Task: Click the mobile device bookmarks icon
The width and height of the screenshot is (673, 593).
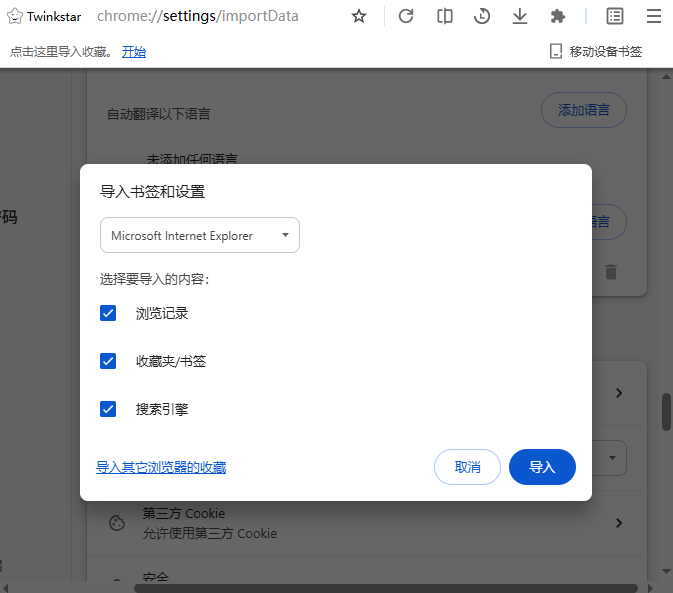Action: (x=556, y=51)
